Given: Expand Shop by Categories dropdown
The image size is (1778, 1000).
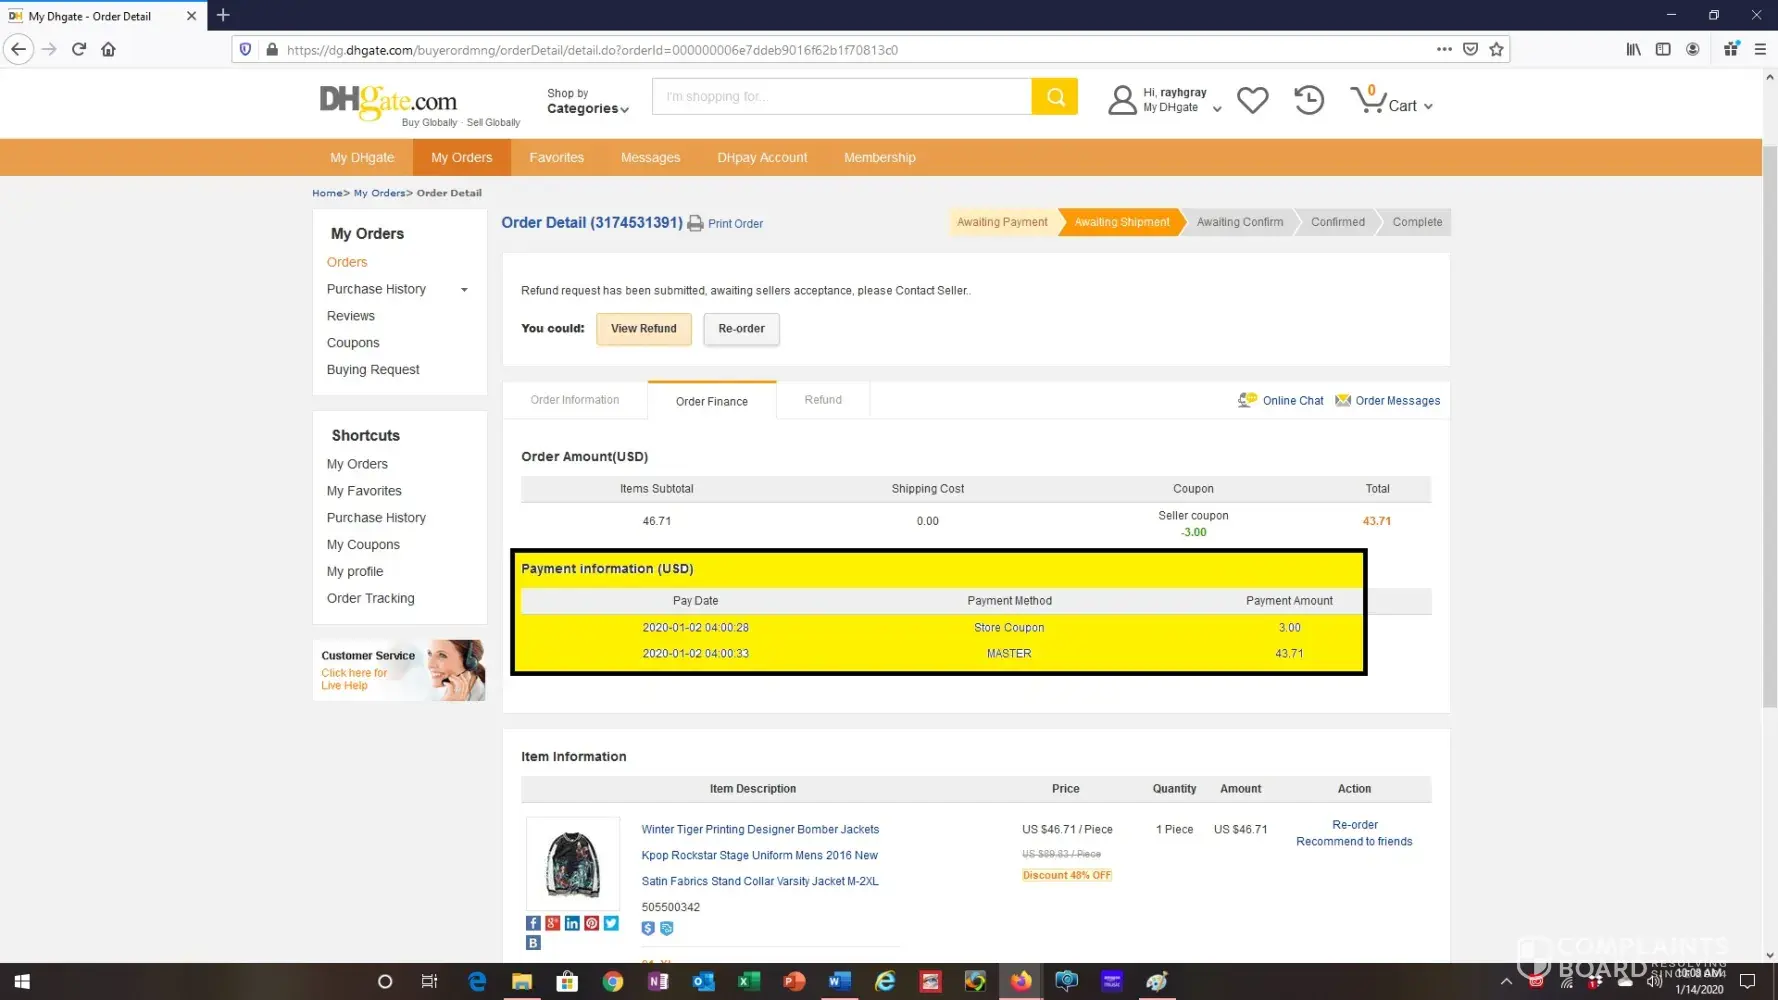Looking at the screenshot, I should [587, 102].
